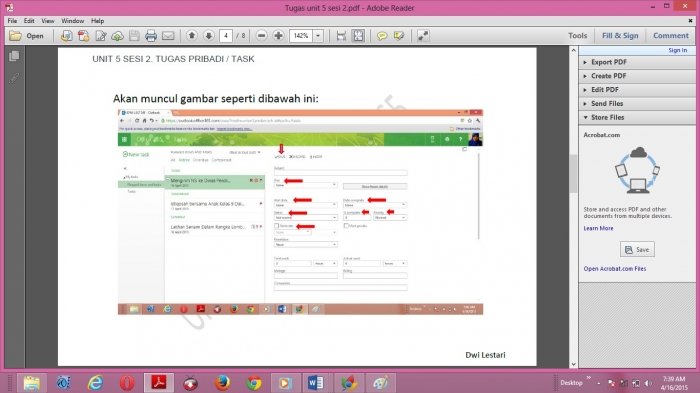700x393 pixels.
Task: Click the scroll down arrow of document
Action: 574,364
